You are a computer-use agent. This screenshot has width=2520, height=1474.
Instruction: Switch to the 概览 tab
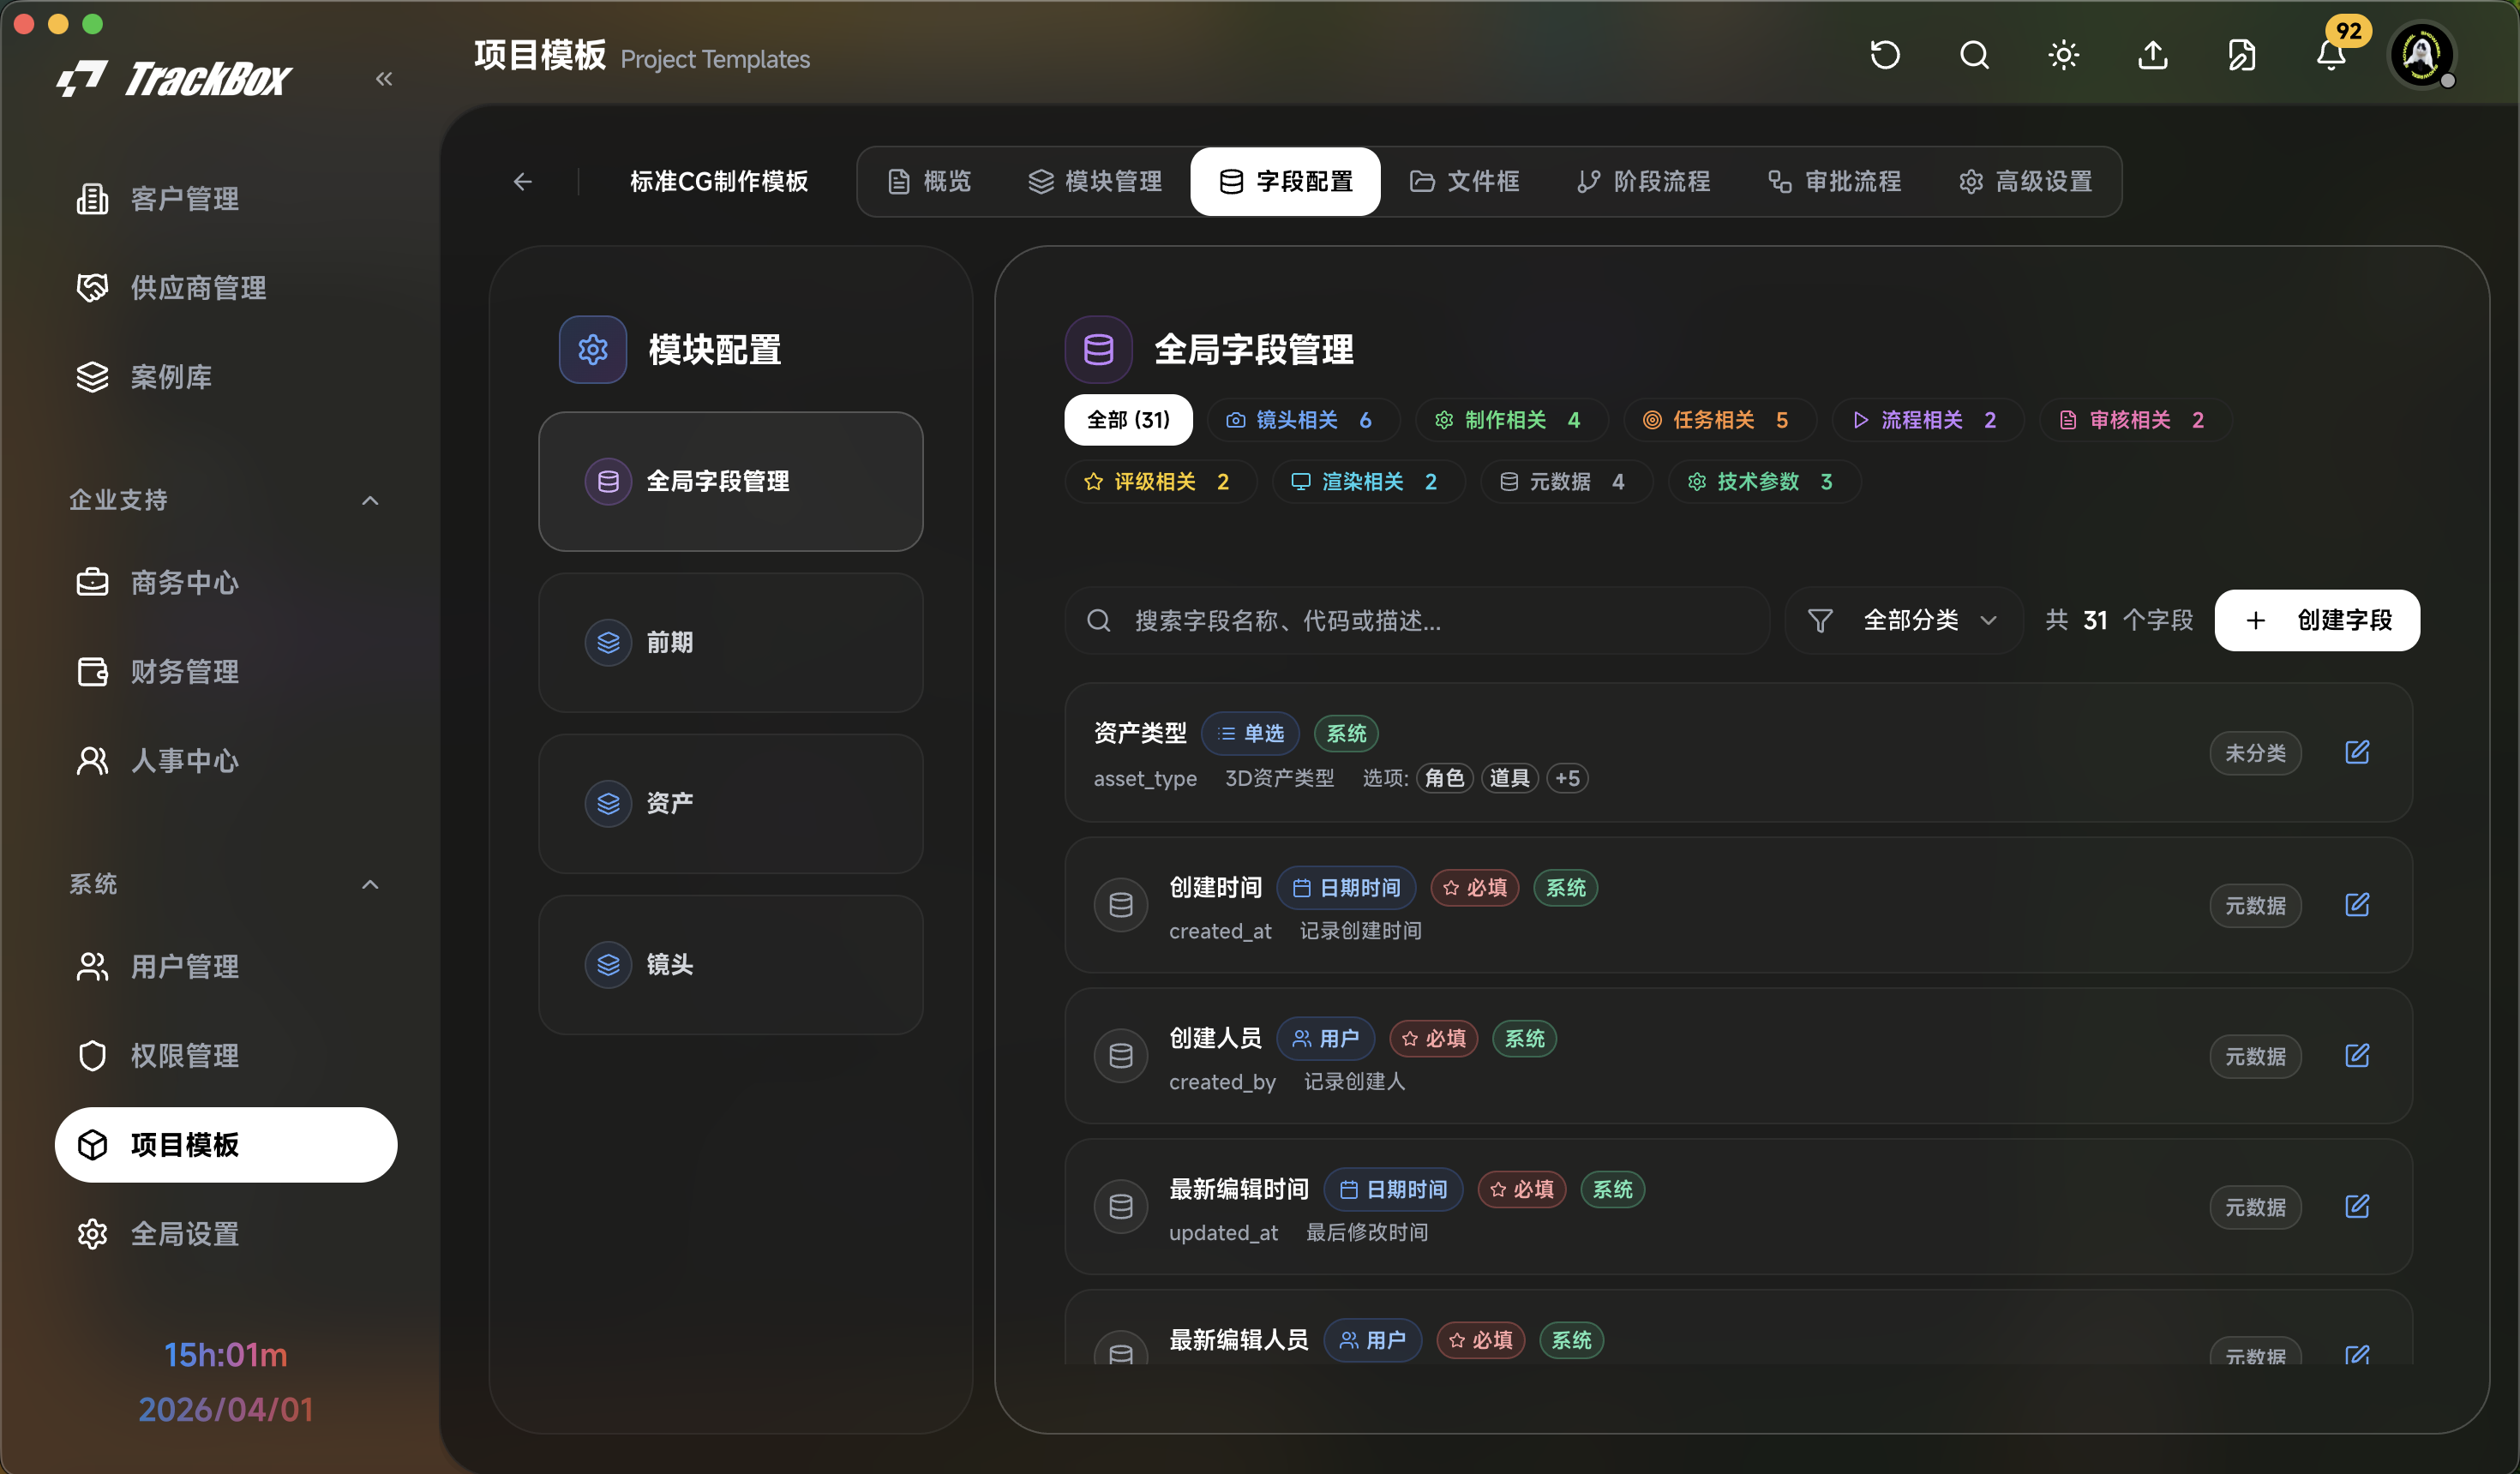coord(929,181)
